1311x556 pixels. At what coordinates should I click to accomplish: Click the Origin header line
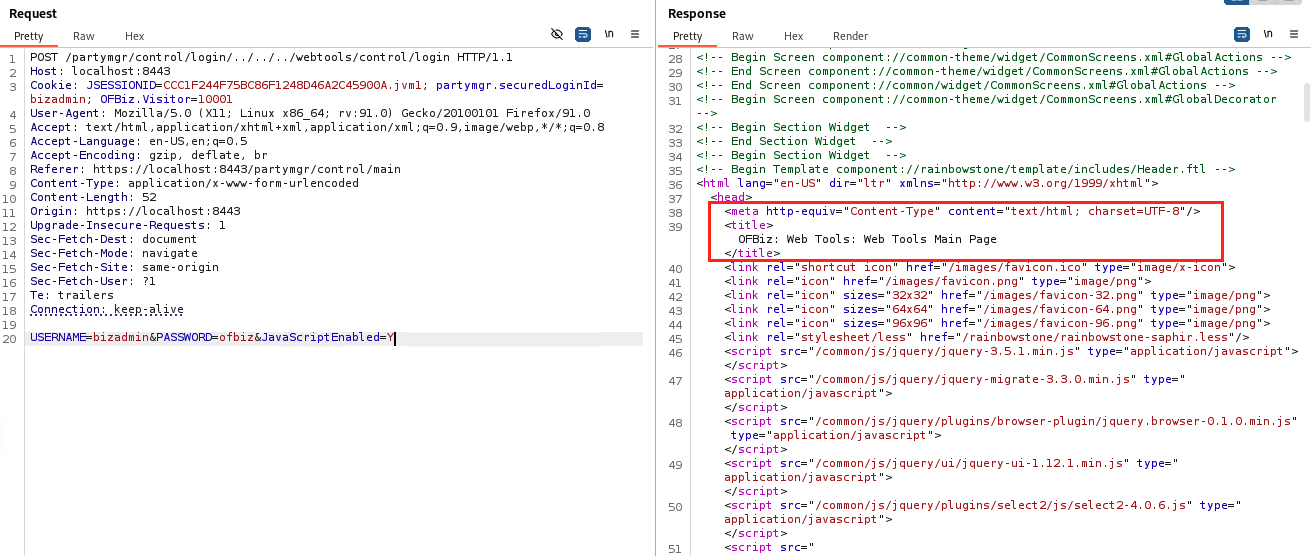tap(135, 212)
